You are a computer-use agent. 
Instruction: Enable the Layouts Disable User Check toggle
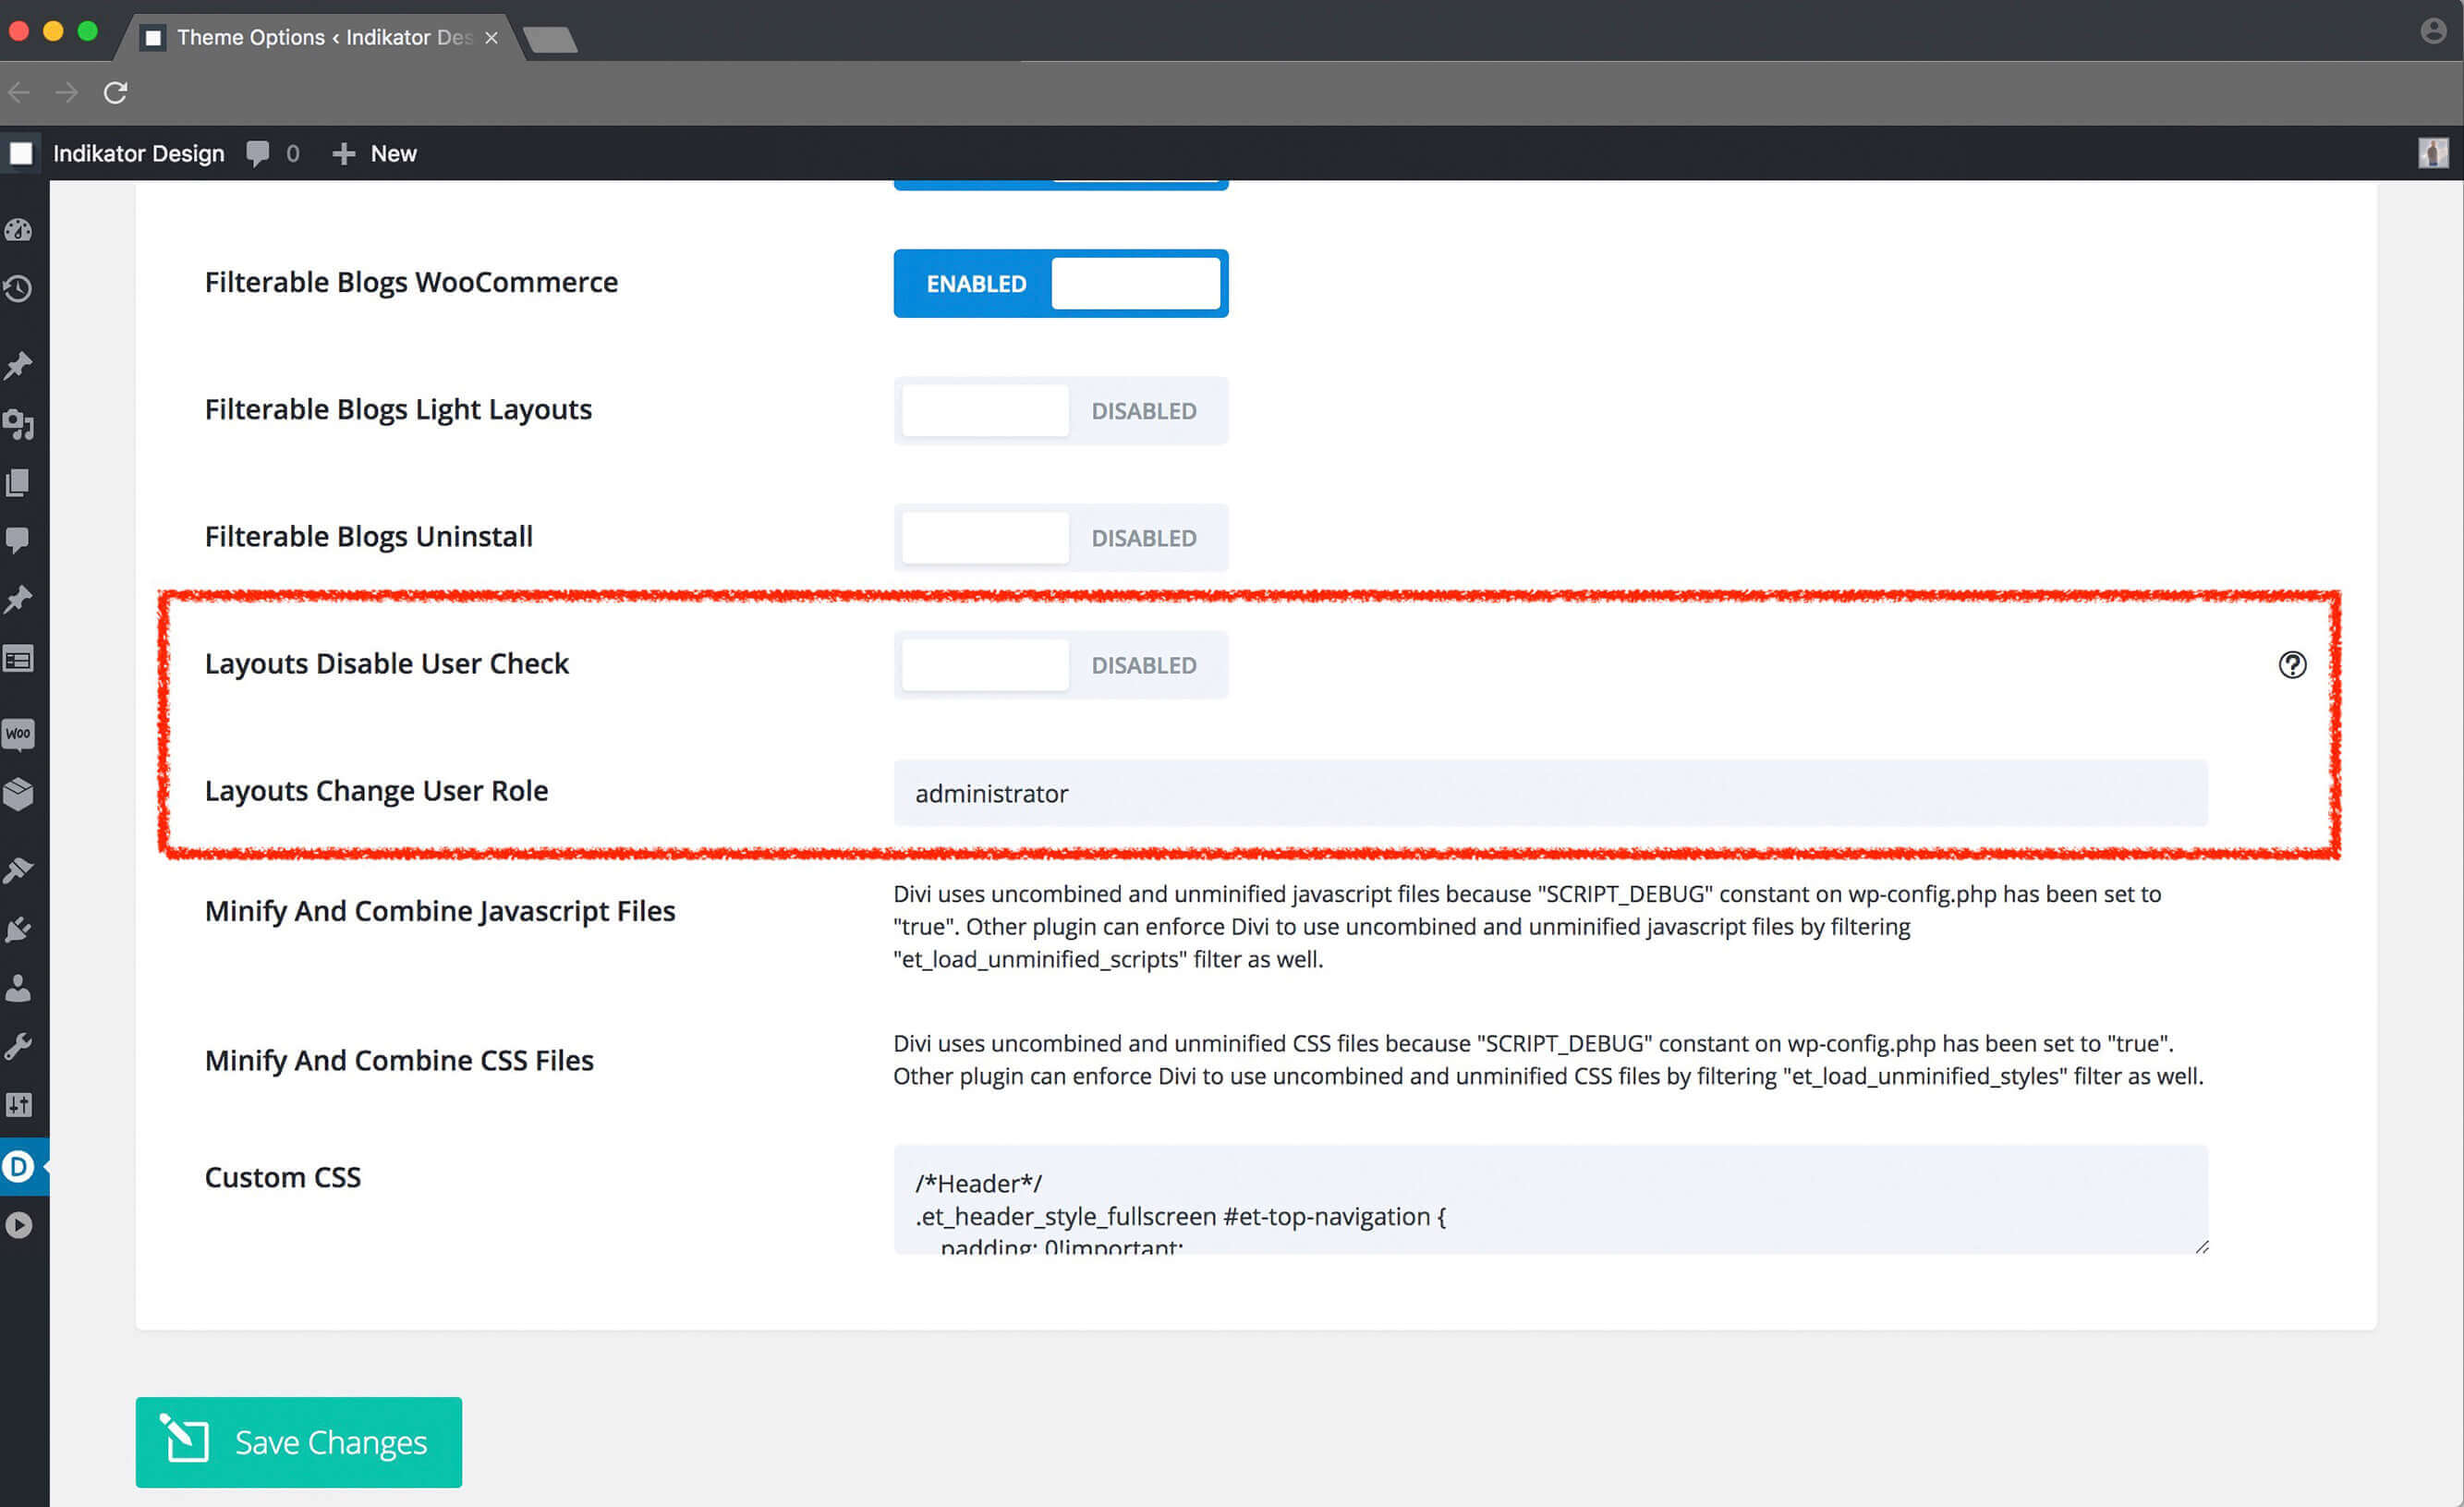click(1061, 665)
